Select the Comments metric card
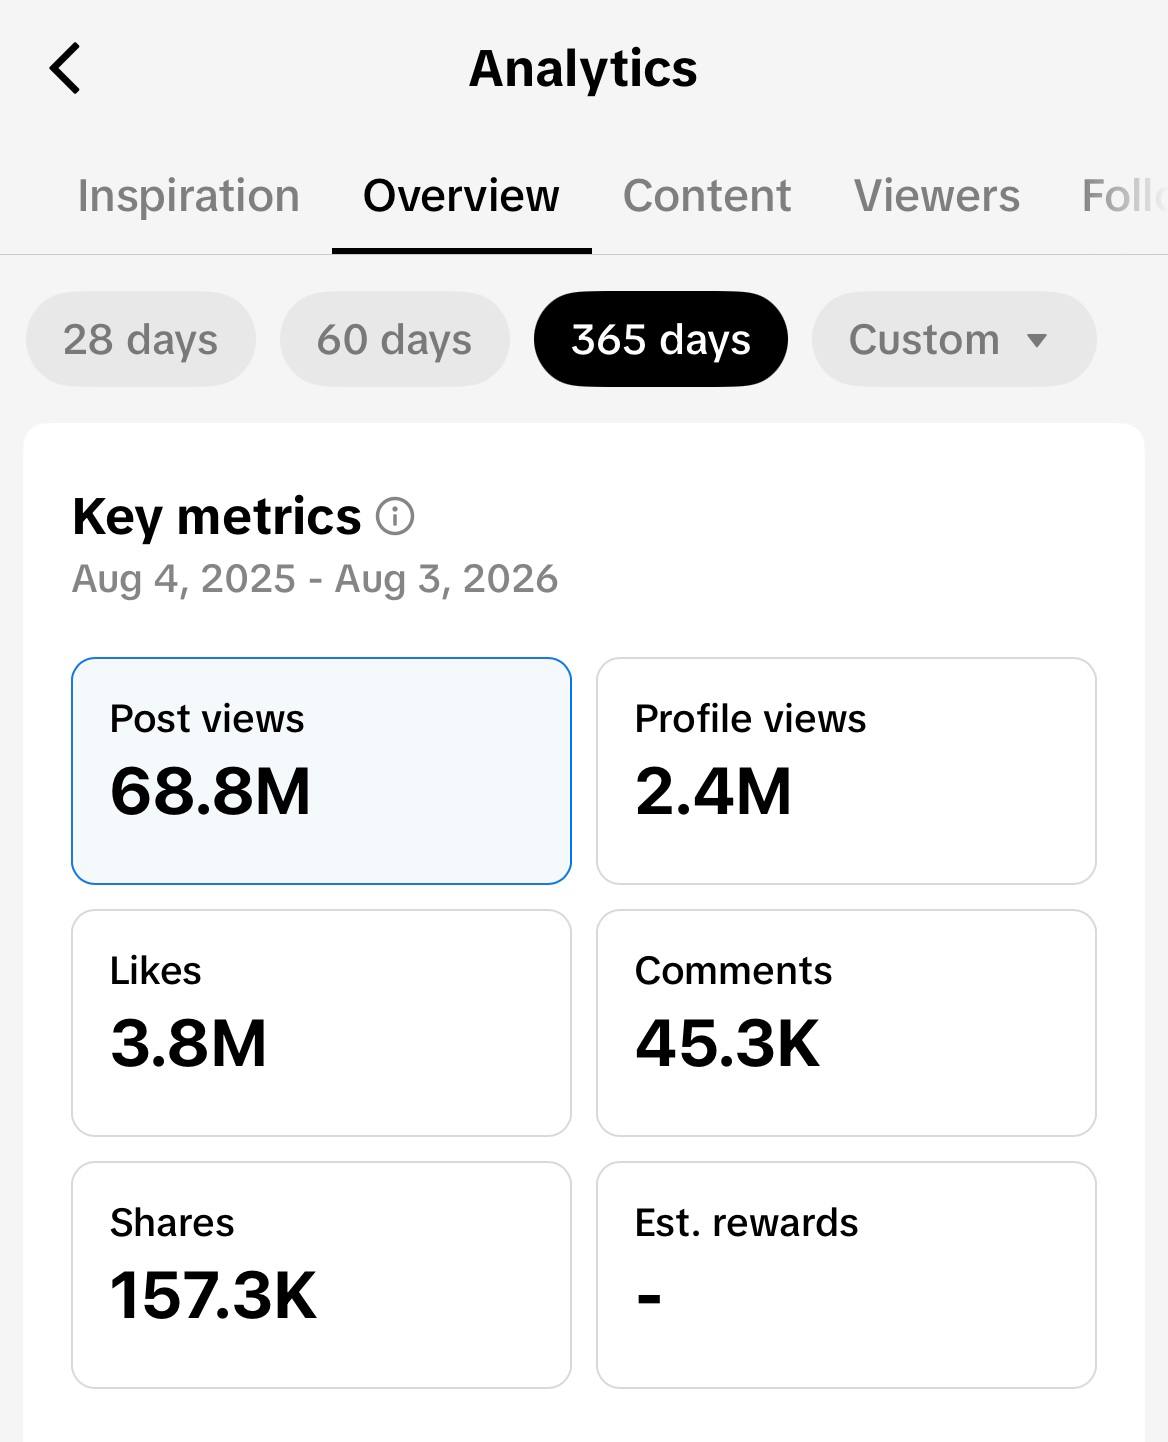The height and width of the screenshot is (1442, 1168). (x=846, y=1023)
